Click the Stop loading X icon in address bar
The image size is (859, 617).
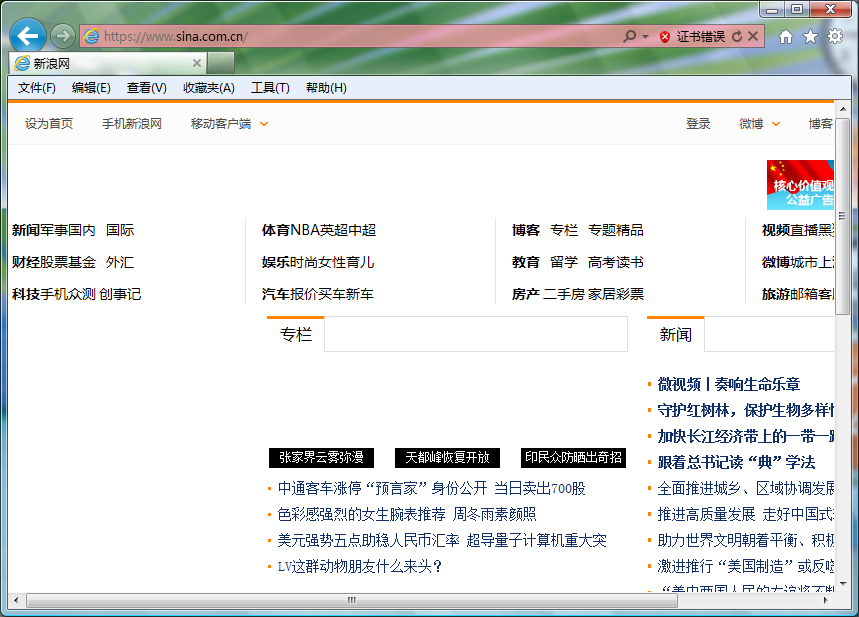pyautogui.click(x=753, y=36)
